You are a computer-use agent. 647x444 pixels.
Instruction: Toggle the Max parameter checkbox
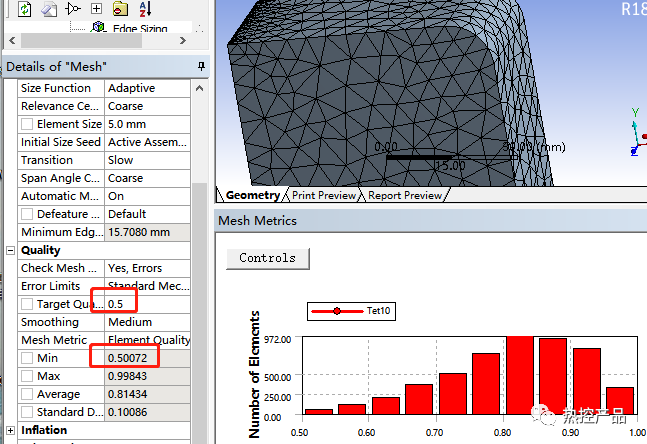[x=27, y=376]
